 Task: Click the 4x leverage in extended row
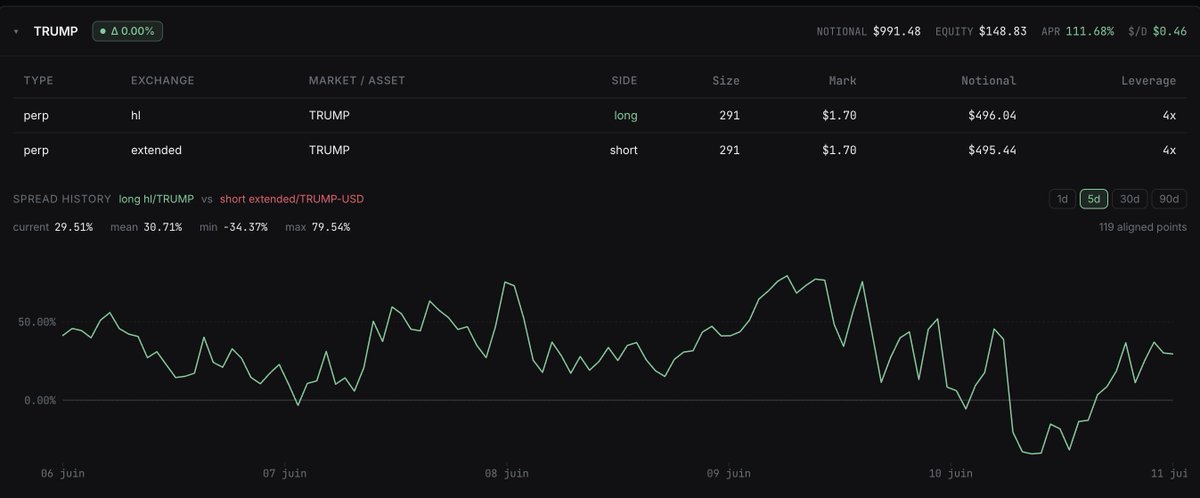pyautogui.click(x=1169, y=151)
